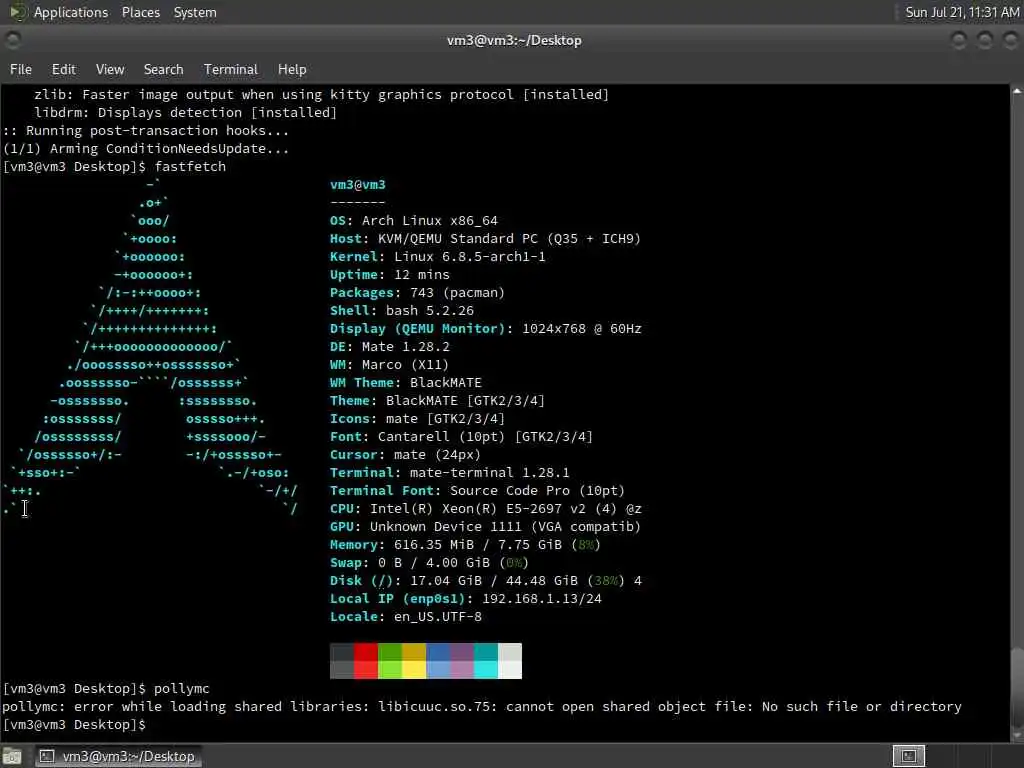Open the Edit menu
This screenshot has width=1024, height=768.
pyautogui.click(x=63, y=69)
